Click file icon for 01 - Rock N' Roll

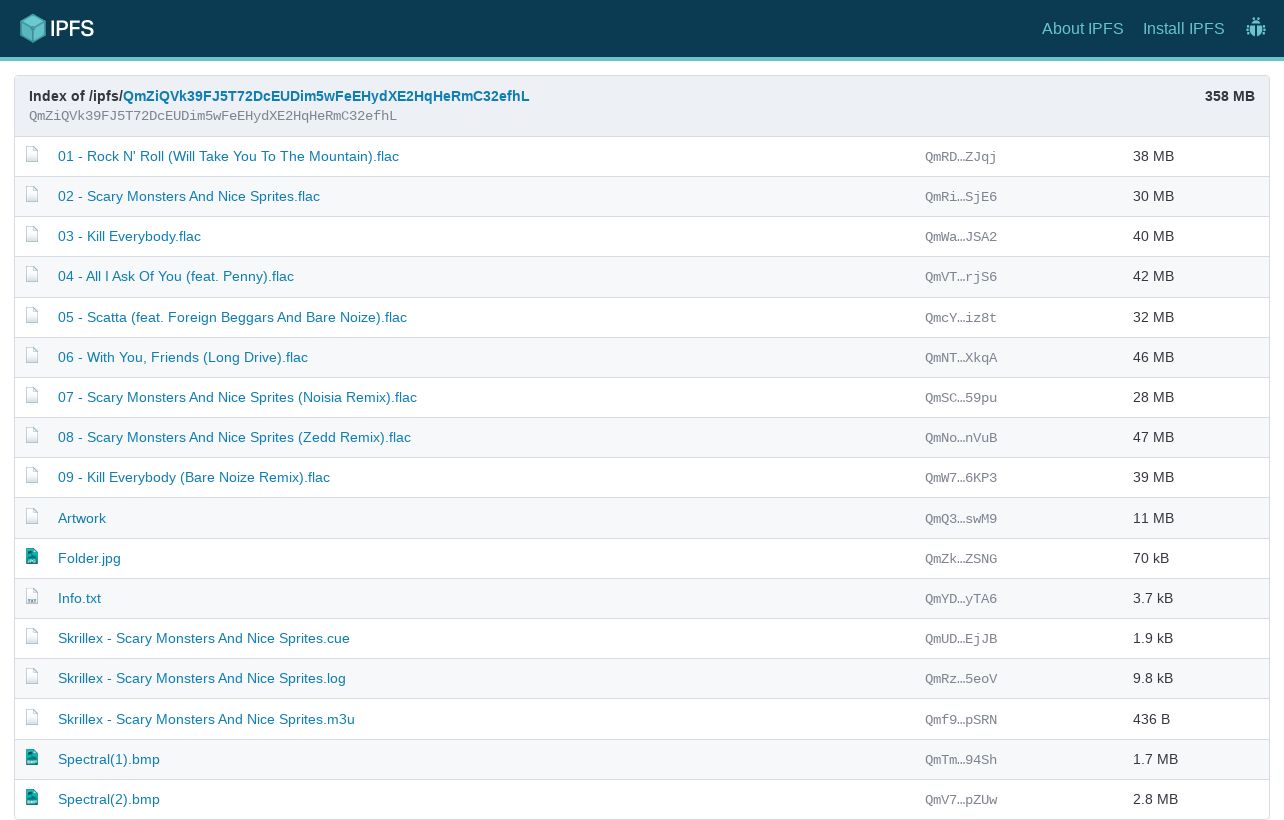(32, 155)
